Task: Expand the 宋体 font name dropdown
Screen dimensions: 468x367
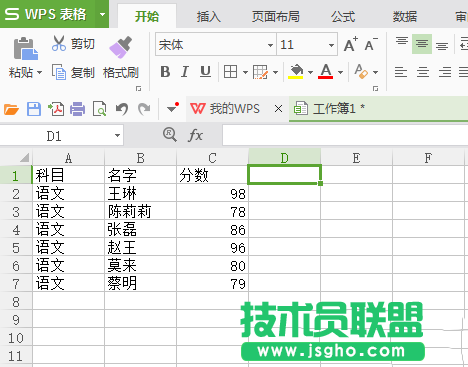Action: coord(270,45)
